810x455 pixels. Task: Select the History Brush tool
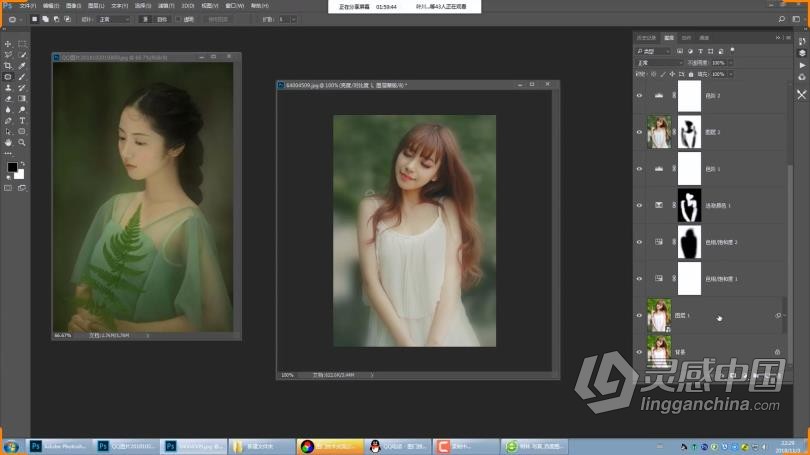coord(22,88)
